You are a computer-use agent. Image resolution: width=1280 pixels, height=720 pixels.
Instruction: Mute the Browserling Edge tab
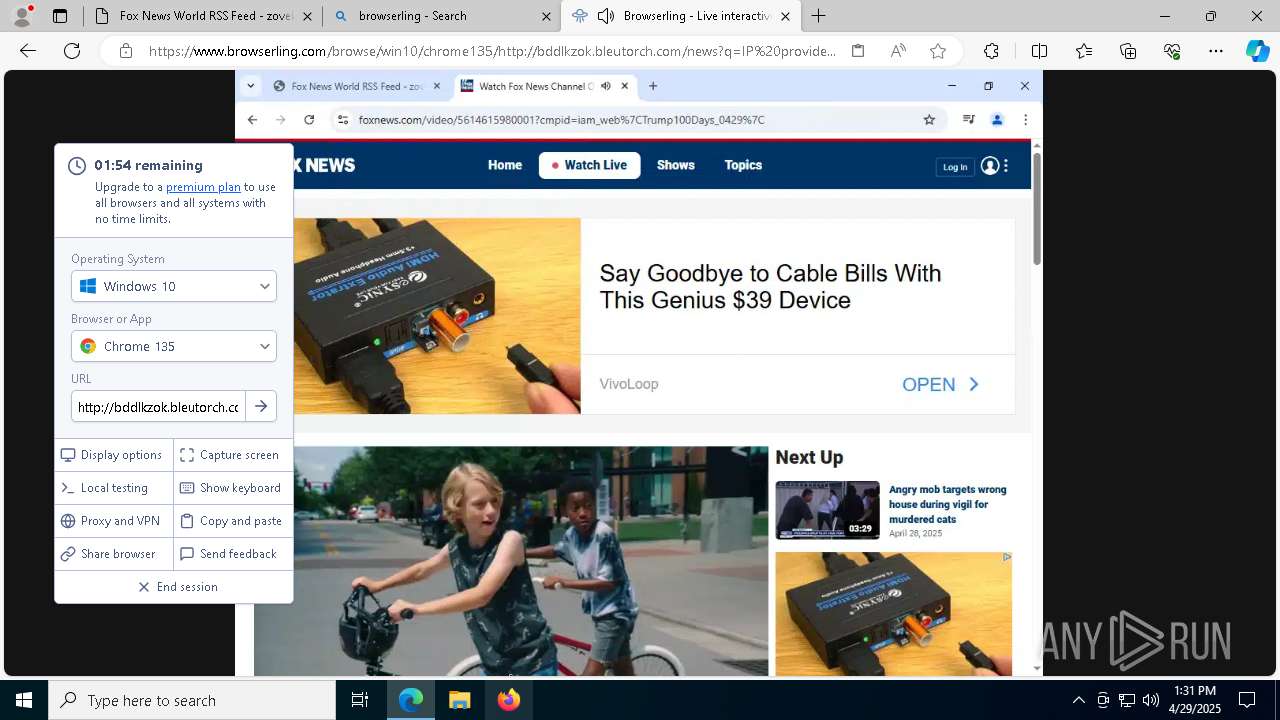tap(606, 16)
